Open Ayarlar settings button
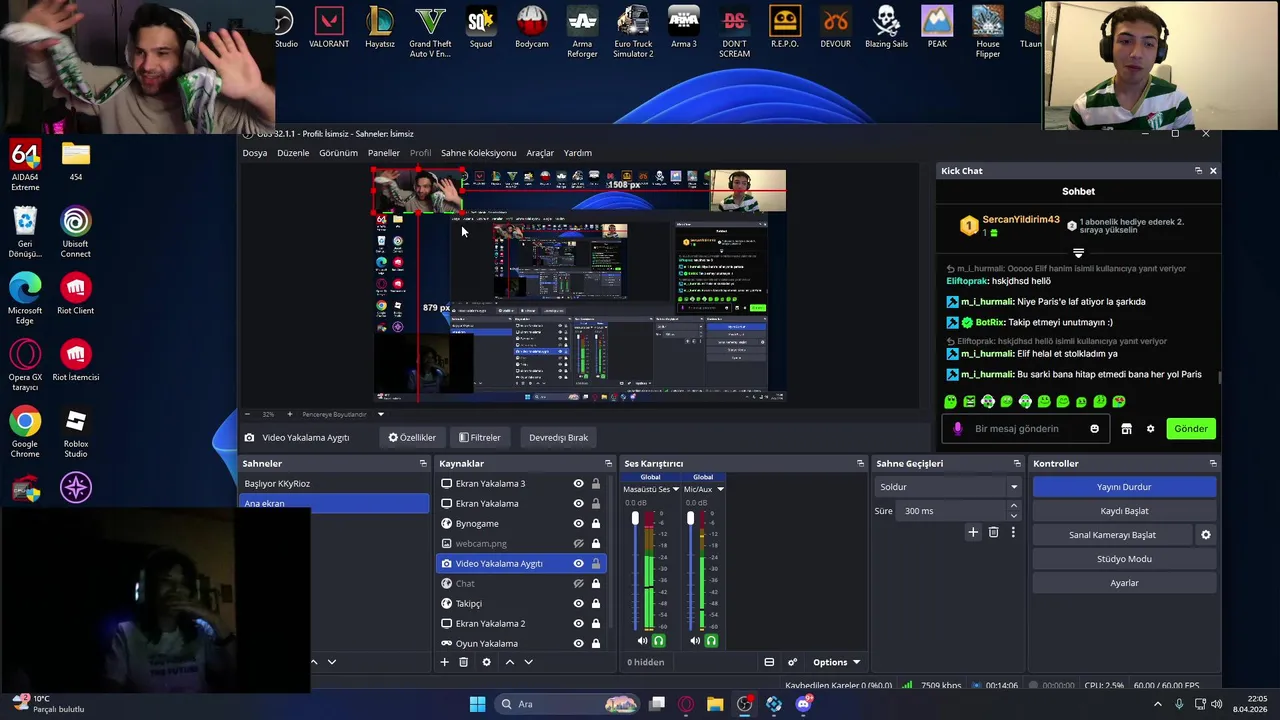The image size is (1280, 720). pyautogui.click(x=1124, y=583)
